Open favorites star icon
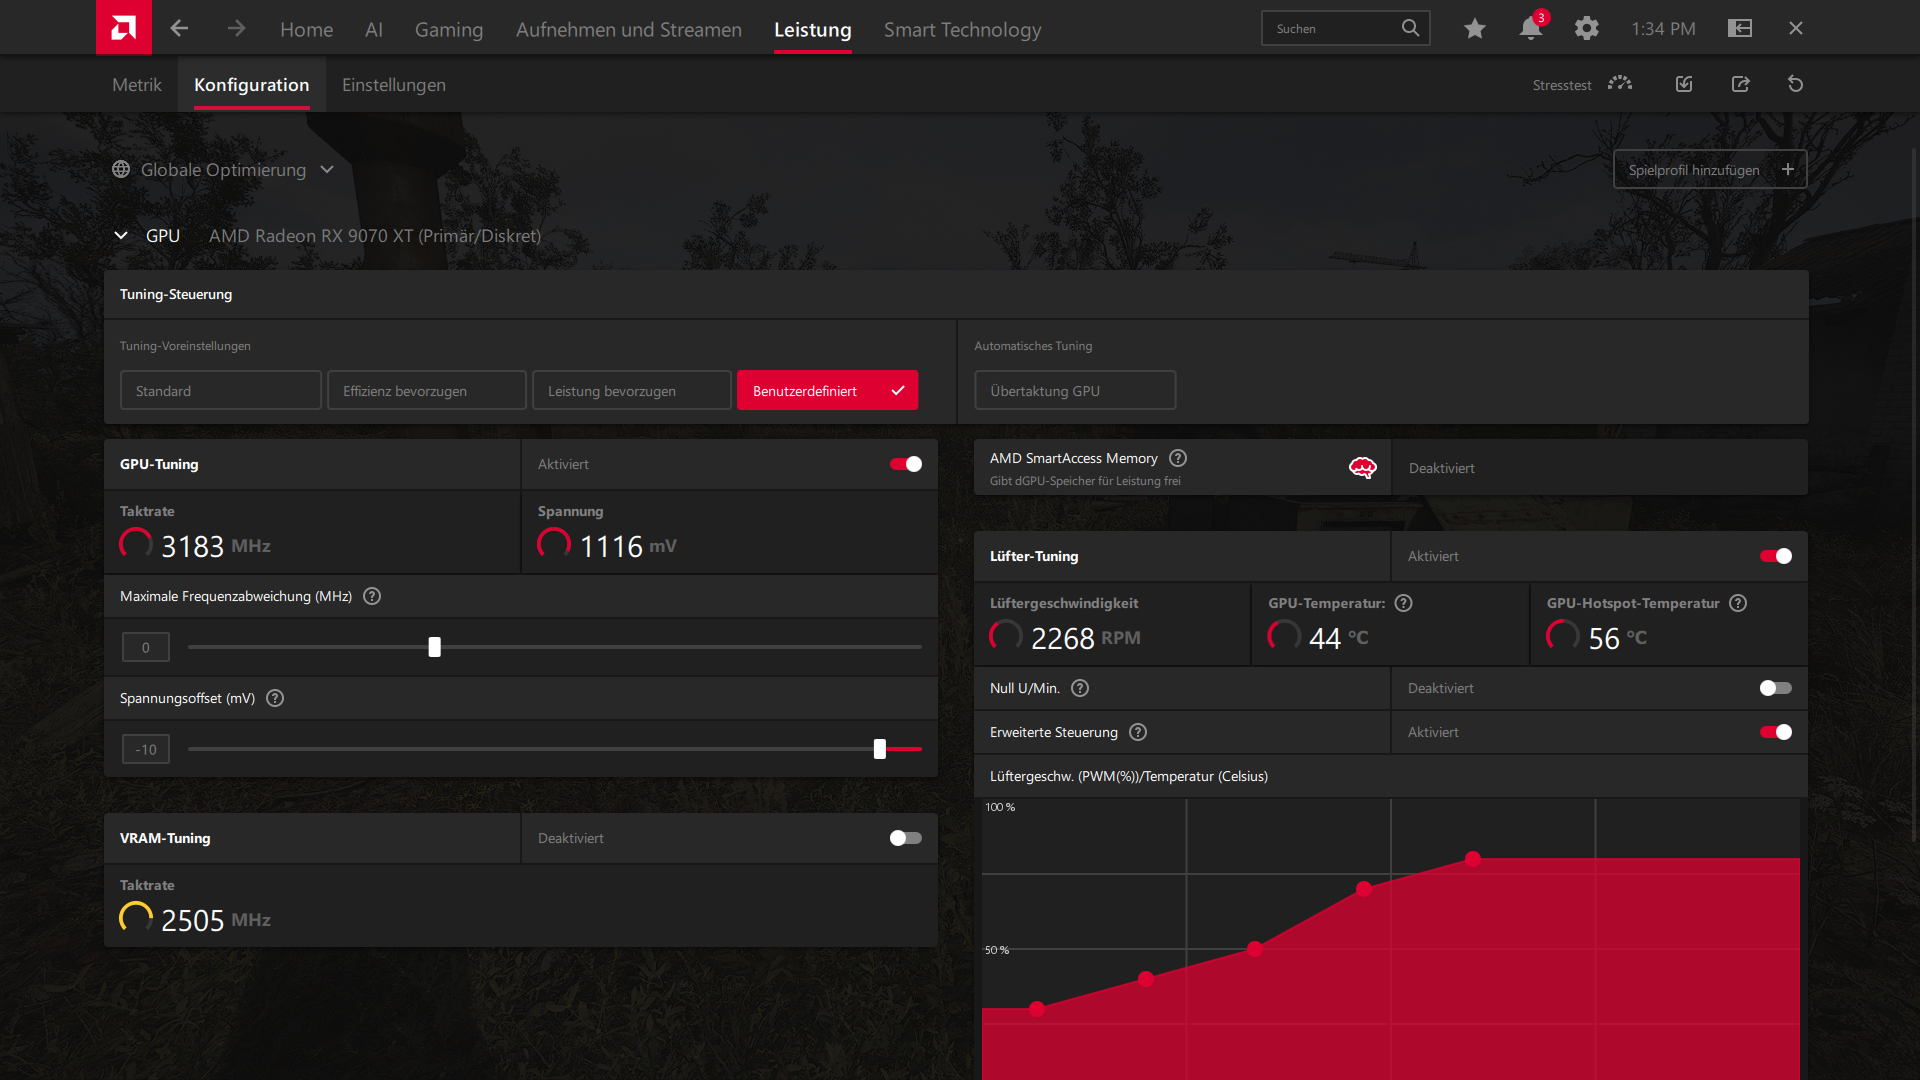 pos(1474,29)
